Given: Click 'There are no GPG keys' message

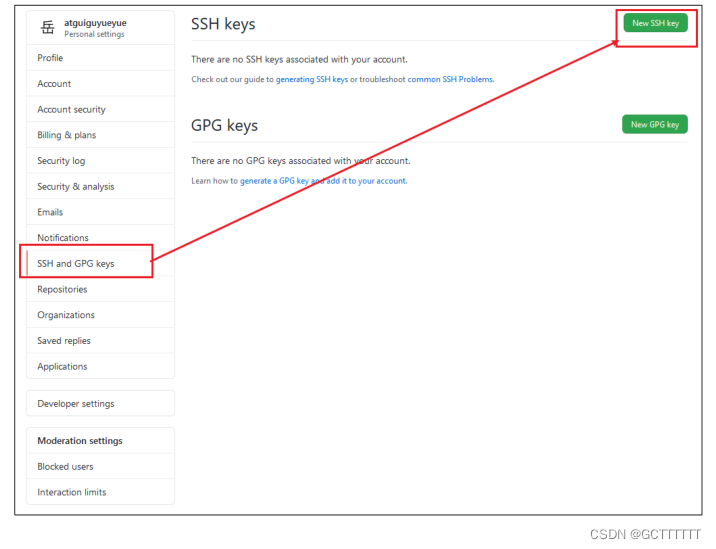Looking at the screenshot, I should (301, 161).
